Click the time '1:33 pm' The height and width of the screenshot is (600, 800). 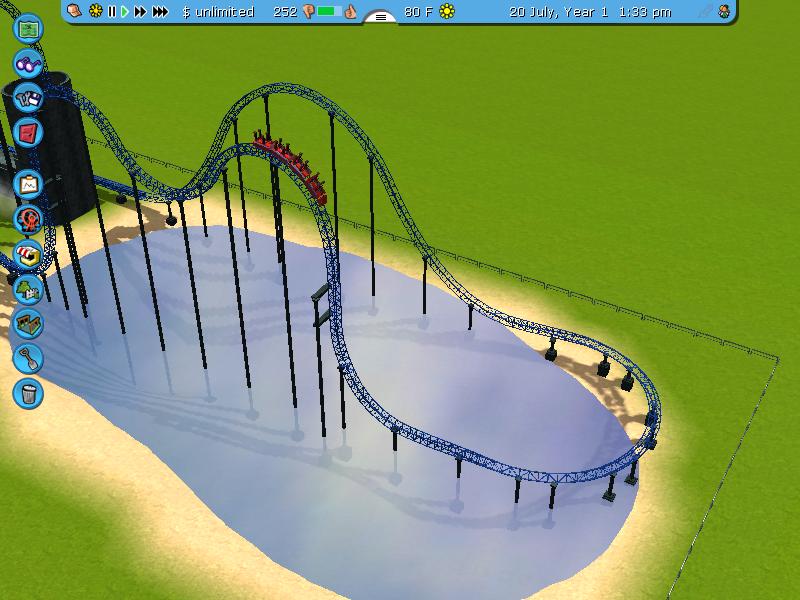[645, 12]
